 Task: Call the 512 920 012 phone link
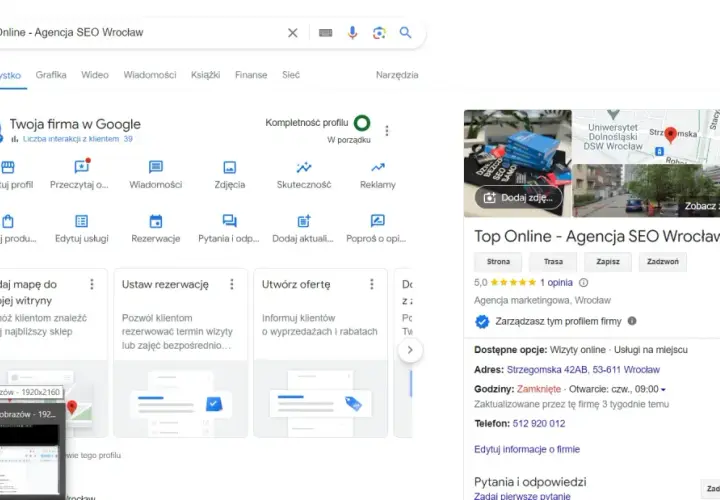tap(539, 423)
